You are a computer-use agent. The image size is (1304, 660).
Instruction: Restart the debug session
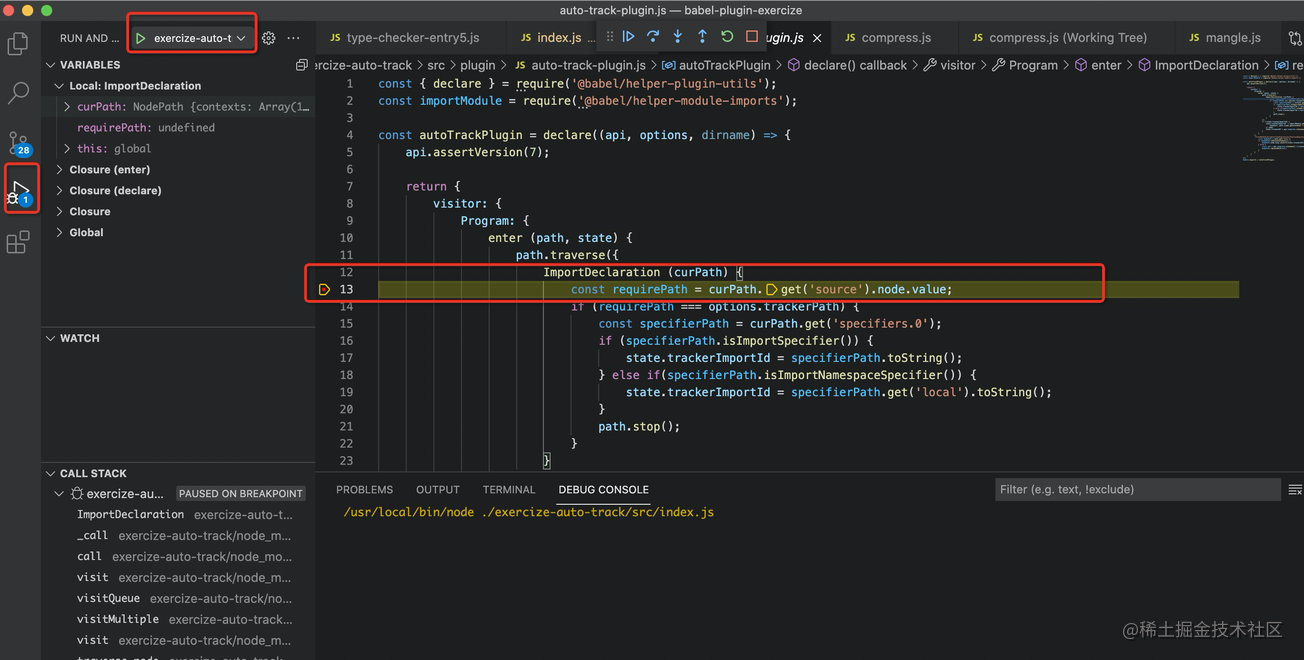tap(727, 37)
